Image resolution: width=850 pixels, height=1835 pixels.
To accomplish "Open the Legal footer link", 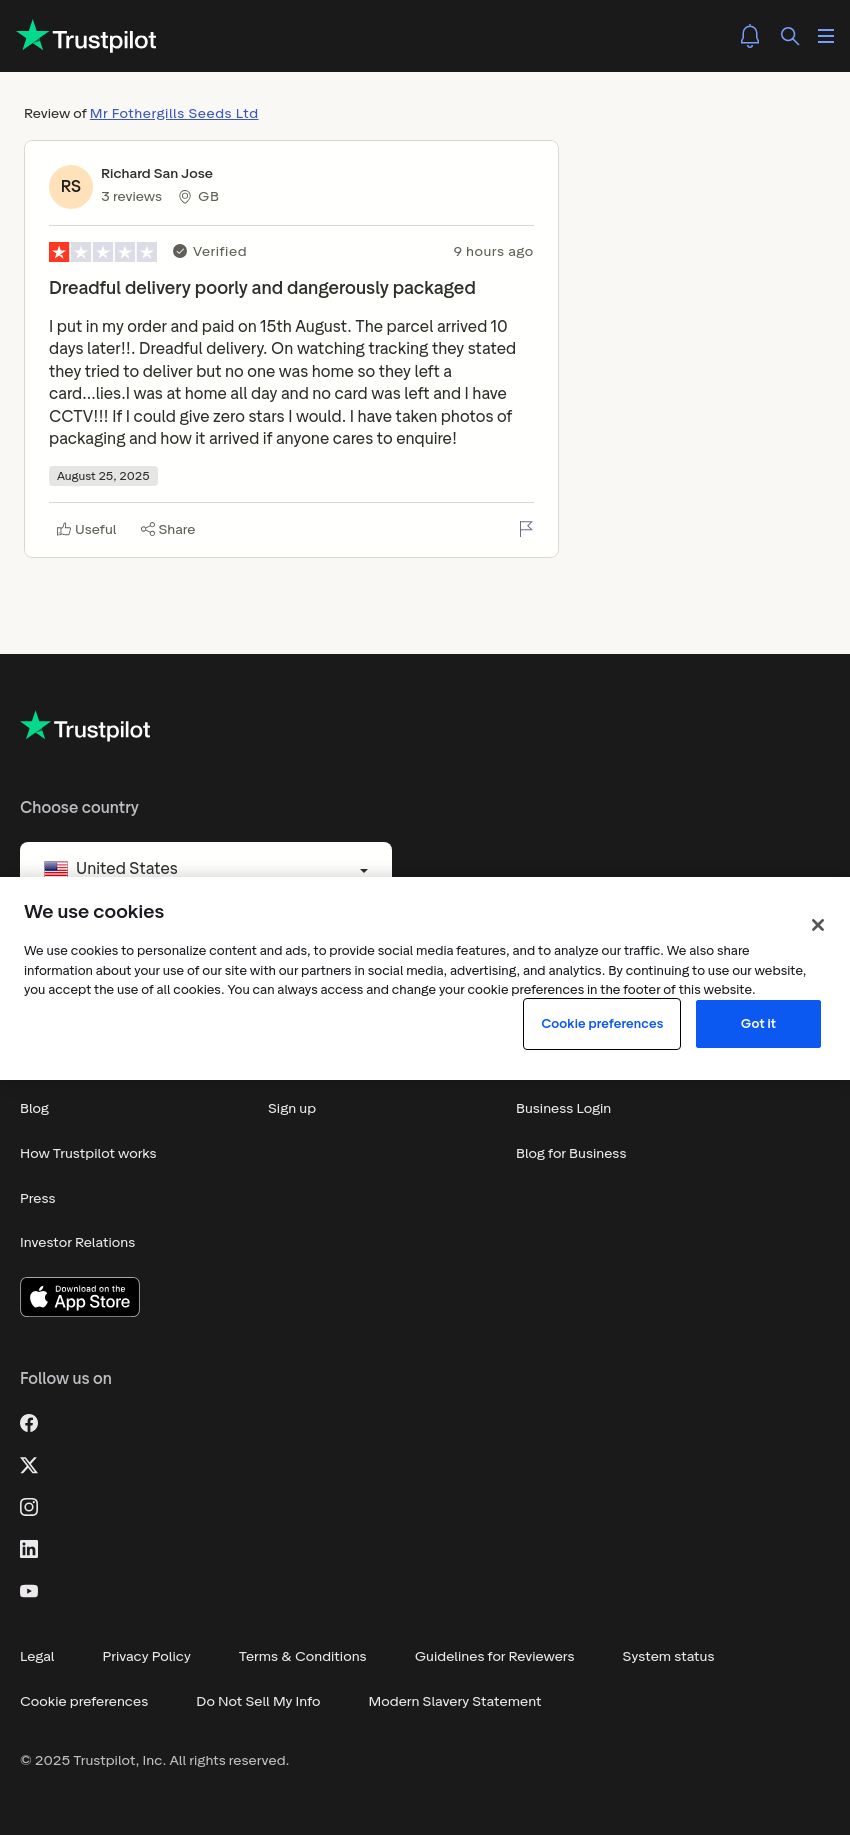I will tap(37, 1656).
